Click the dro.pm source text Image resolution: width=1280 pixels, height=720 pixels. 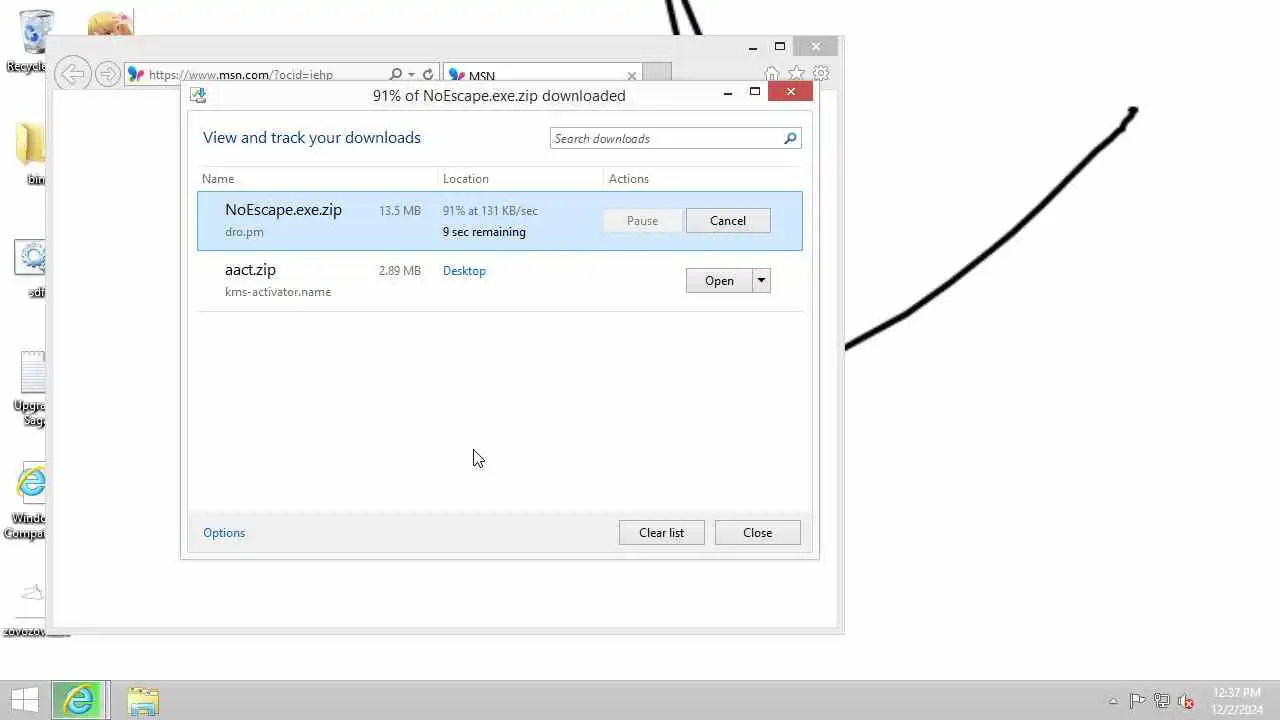click(x=244, y=232)
